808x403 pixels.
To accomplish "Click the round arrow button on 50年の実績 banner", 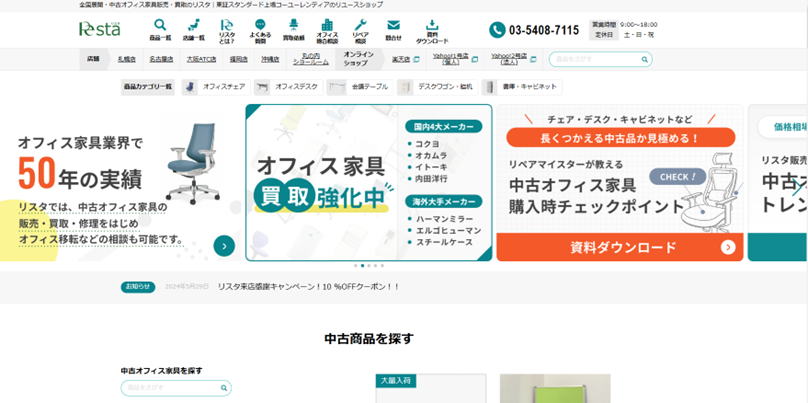I will pyautogui.click(x=224, y=245).
